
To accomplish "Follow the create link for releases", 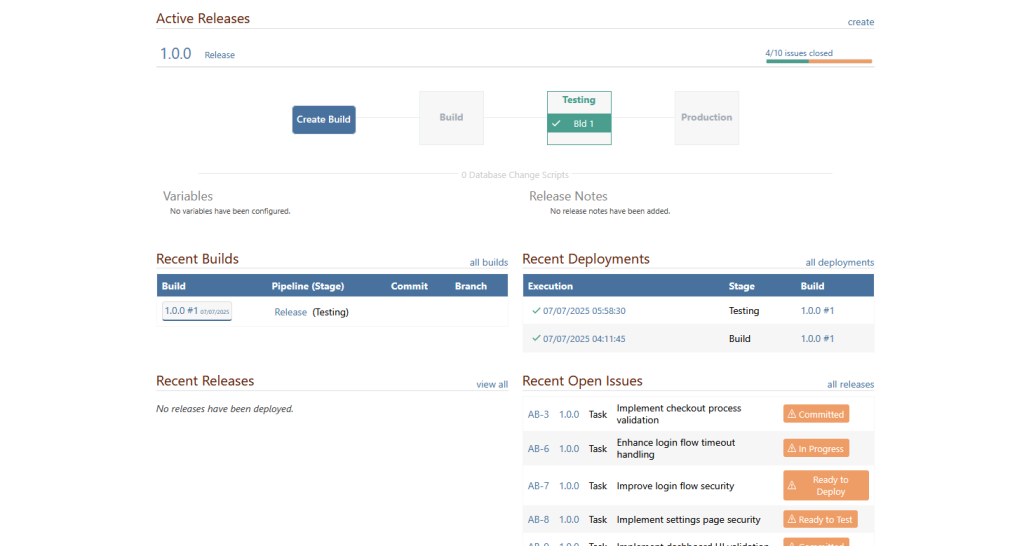I will click(x=860, y=22).
